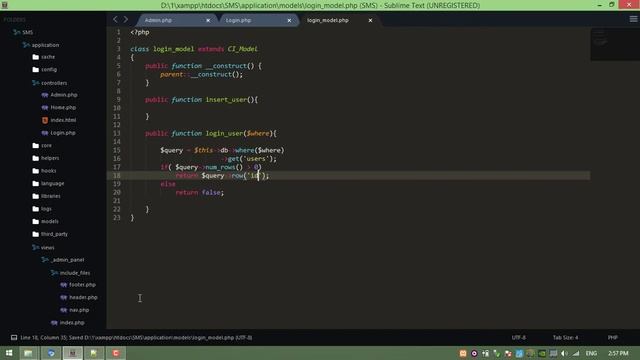
Task: Open the Windows Start button
Action: pyautogui.click(x=9, y=353)
